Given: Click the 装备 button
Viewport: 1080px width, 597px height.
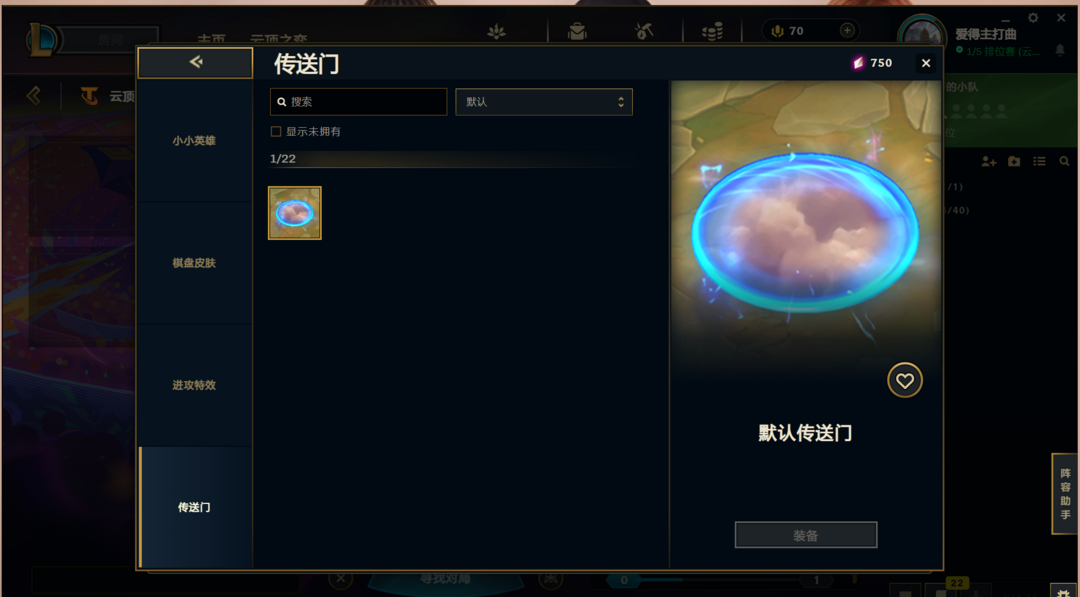Looking at the screenshot, I should pyautogui.click(x=806, y=535).
